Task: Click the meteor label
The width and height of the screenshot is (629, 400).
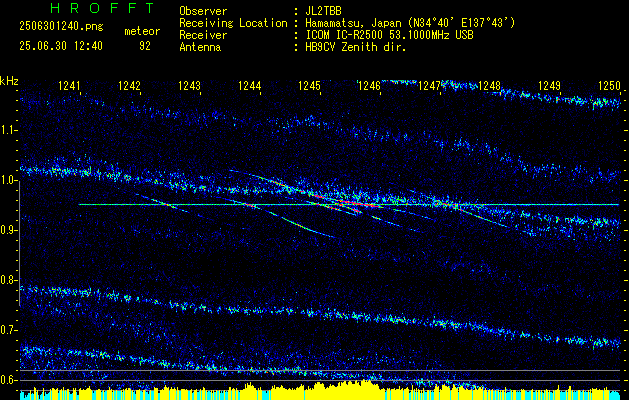Action: pyautogui.click(x=142, y=31)
